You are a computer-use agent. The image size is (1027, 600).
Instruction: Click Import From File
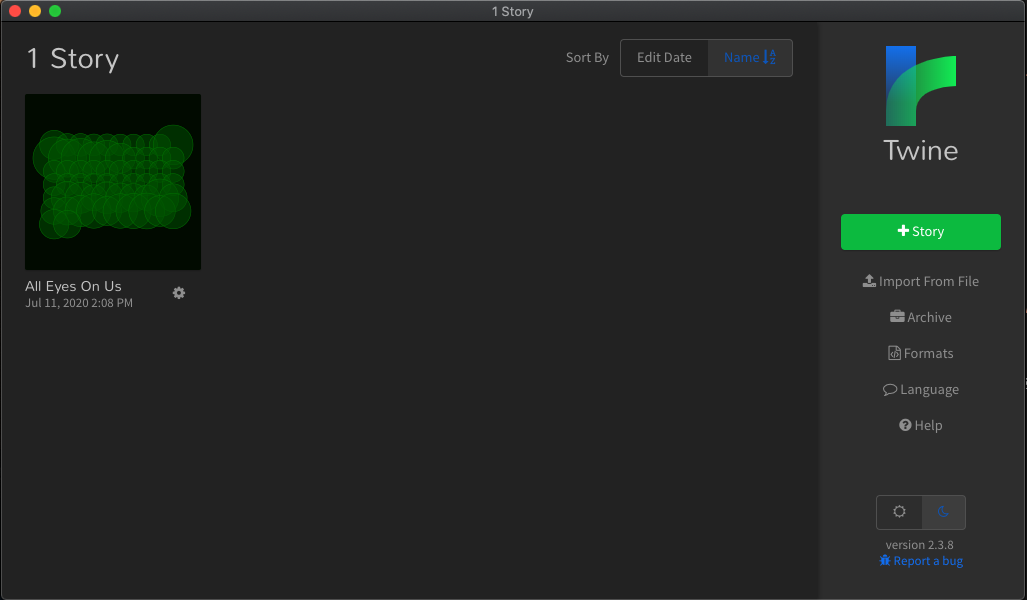920,281
